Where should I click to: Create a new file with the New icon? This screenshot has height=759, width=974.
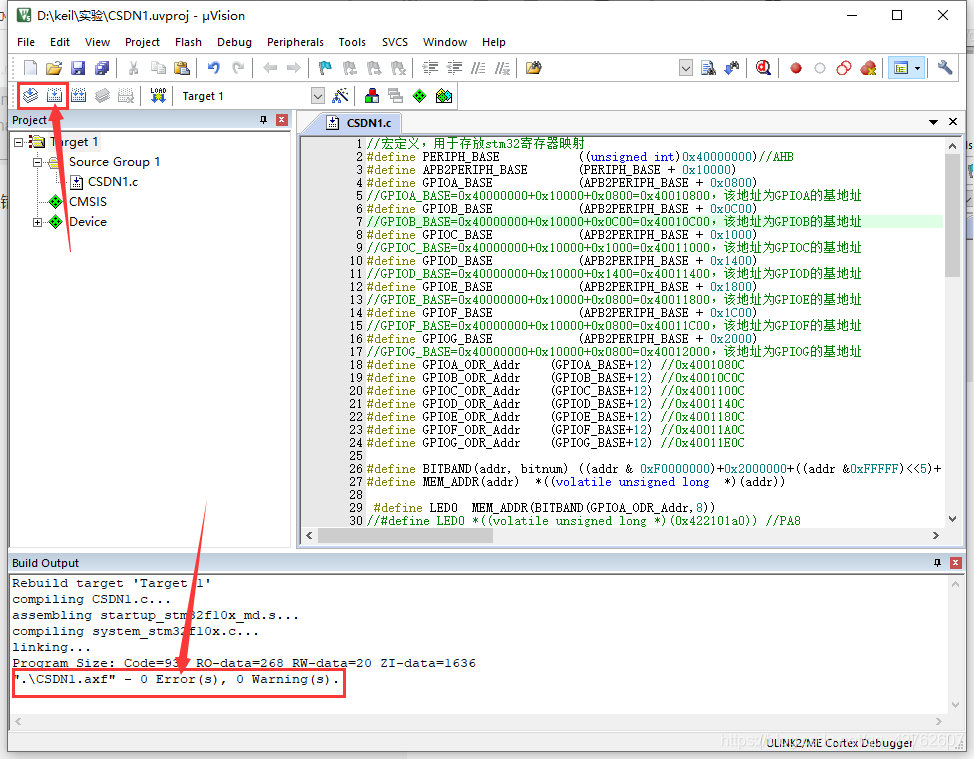click(30, 68)
